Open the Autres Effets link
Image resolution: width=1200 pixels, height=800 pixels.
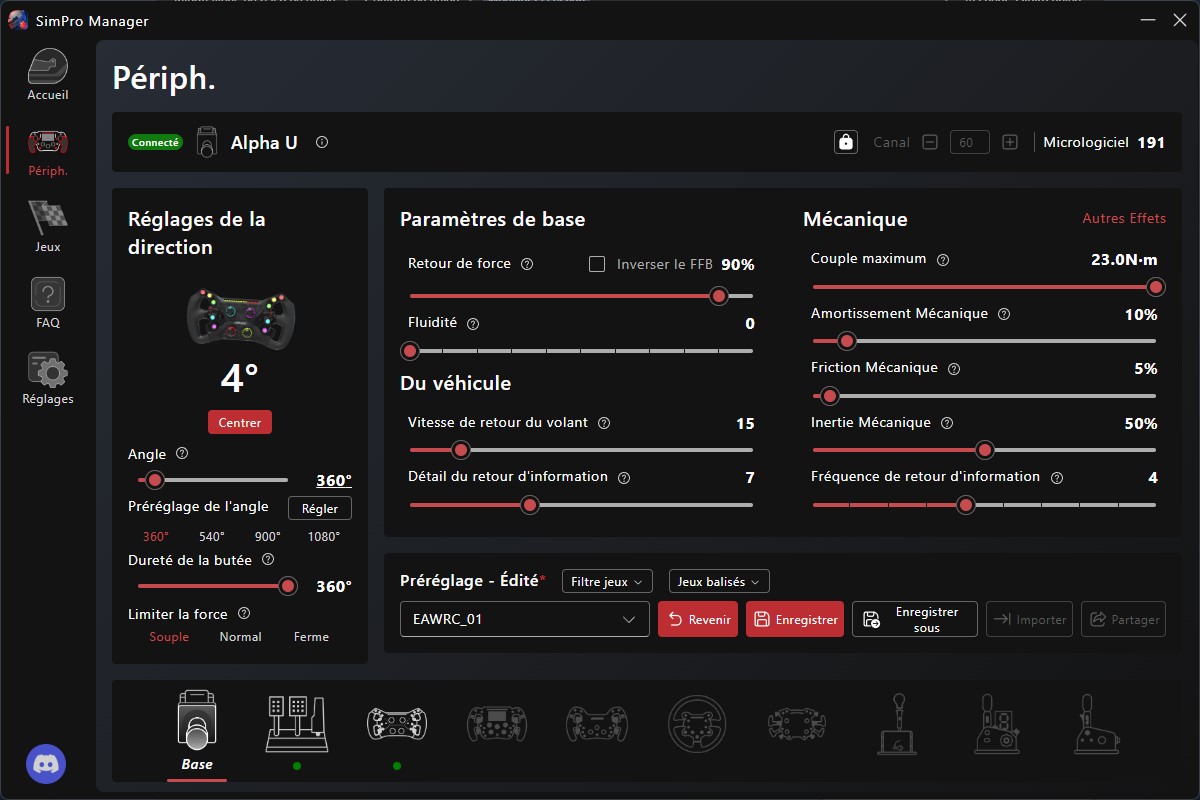click(1124, 218)
